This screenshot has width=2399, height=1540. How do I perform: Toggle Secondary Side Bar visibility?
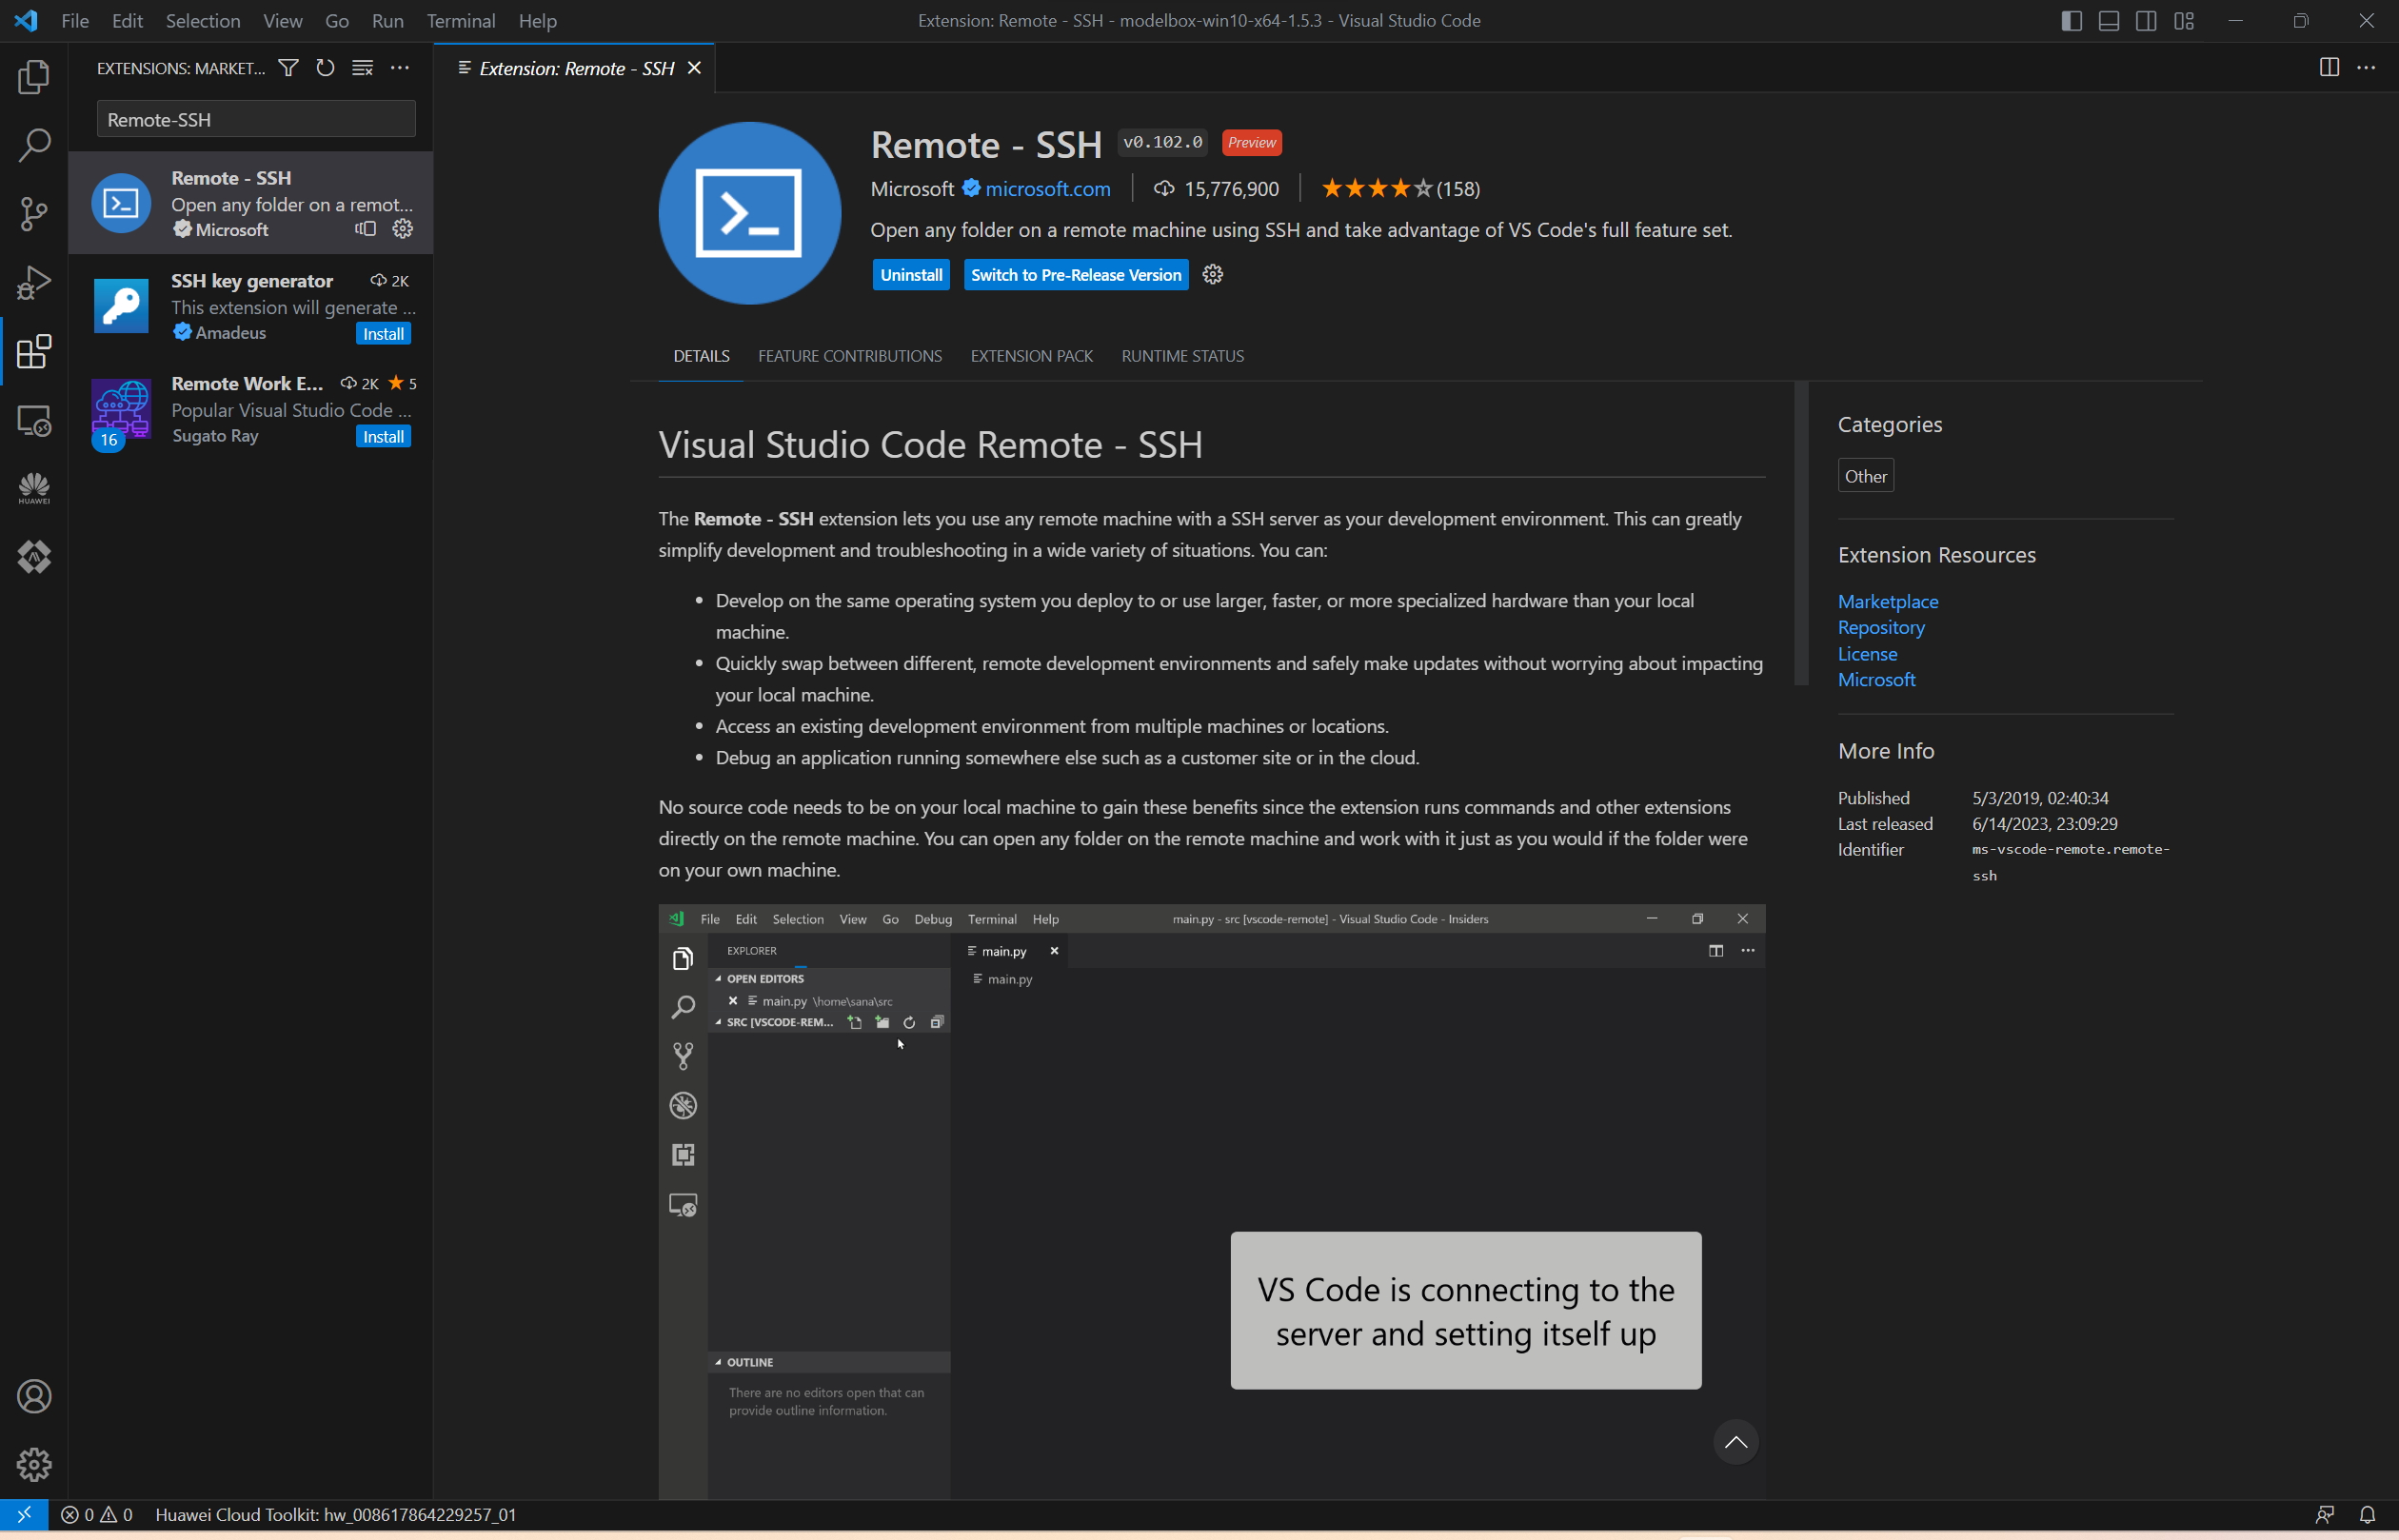click(2146, 20)
